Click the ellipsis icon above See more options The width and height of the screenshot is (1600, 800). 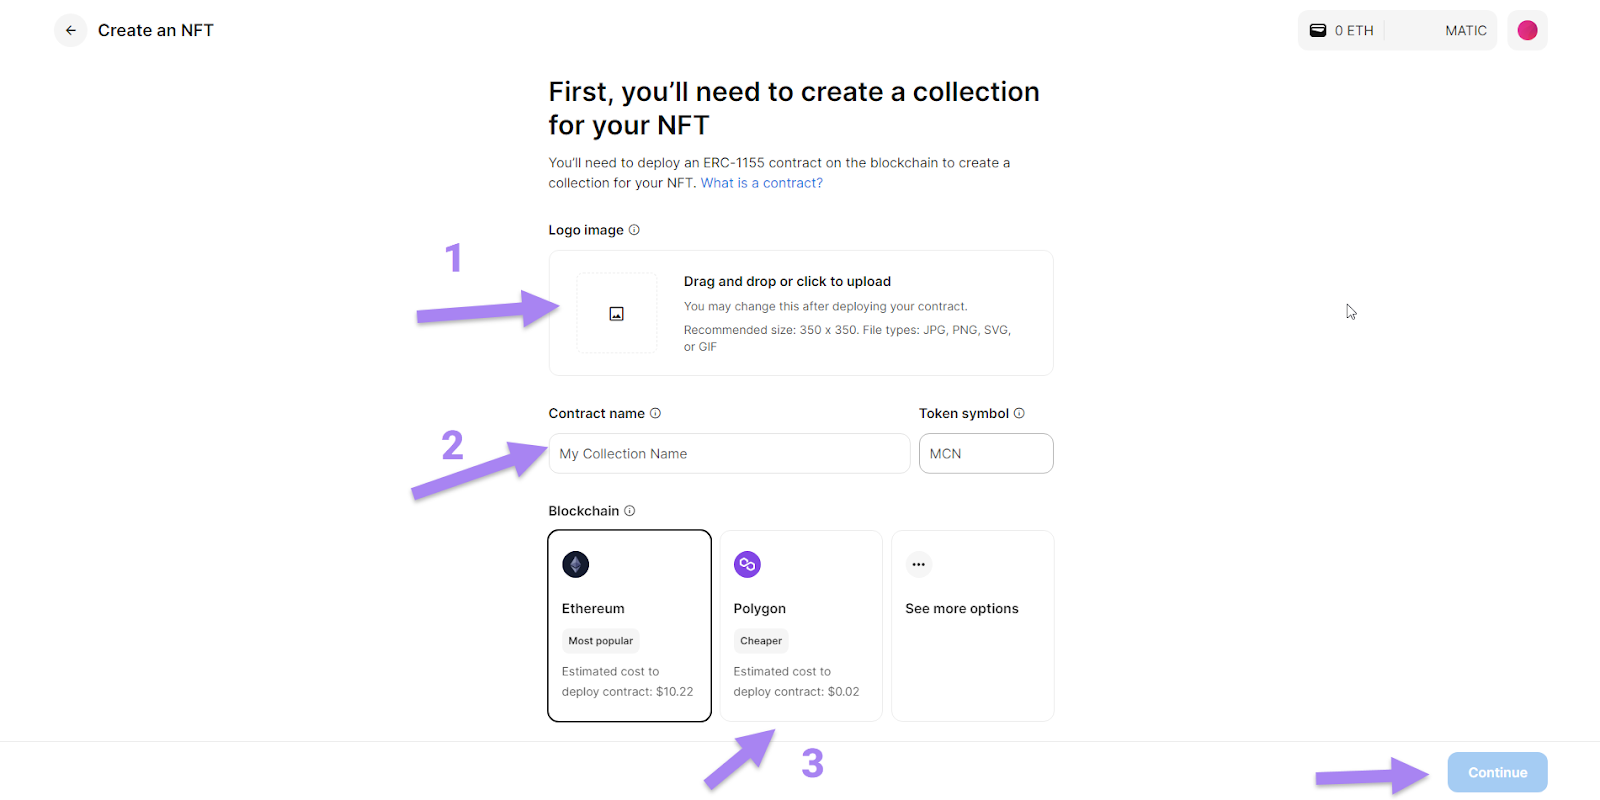(x=919, y=564)
